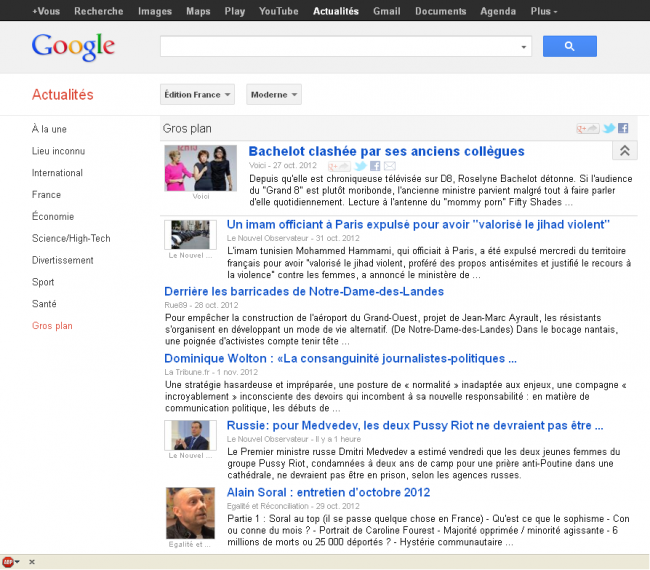650x570 pixels.
Task: Open Maps in the top bar
Action: click(x=198, y=11)
